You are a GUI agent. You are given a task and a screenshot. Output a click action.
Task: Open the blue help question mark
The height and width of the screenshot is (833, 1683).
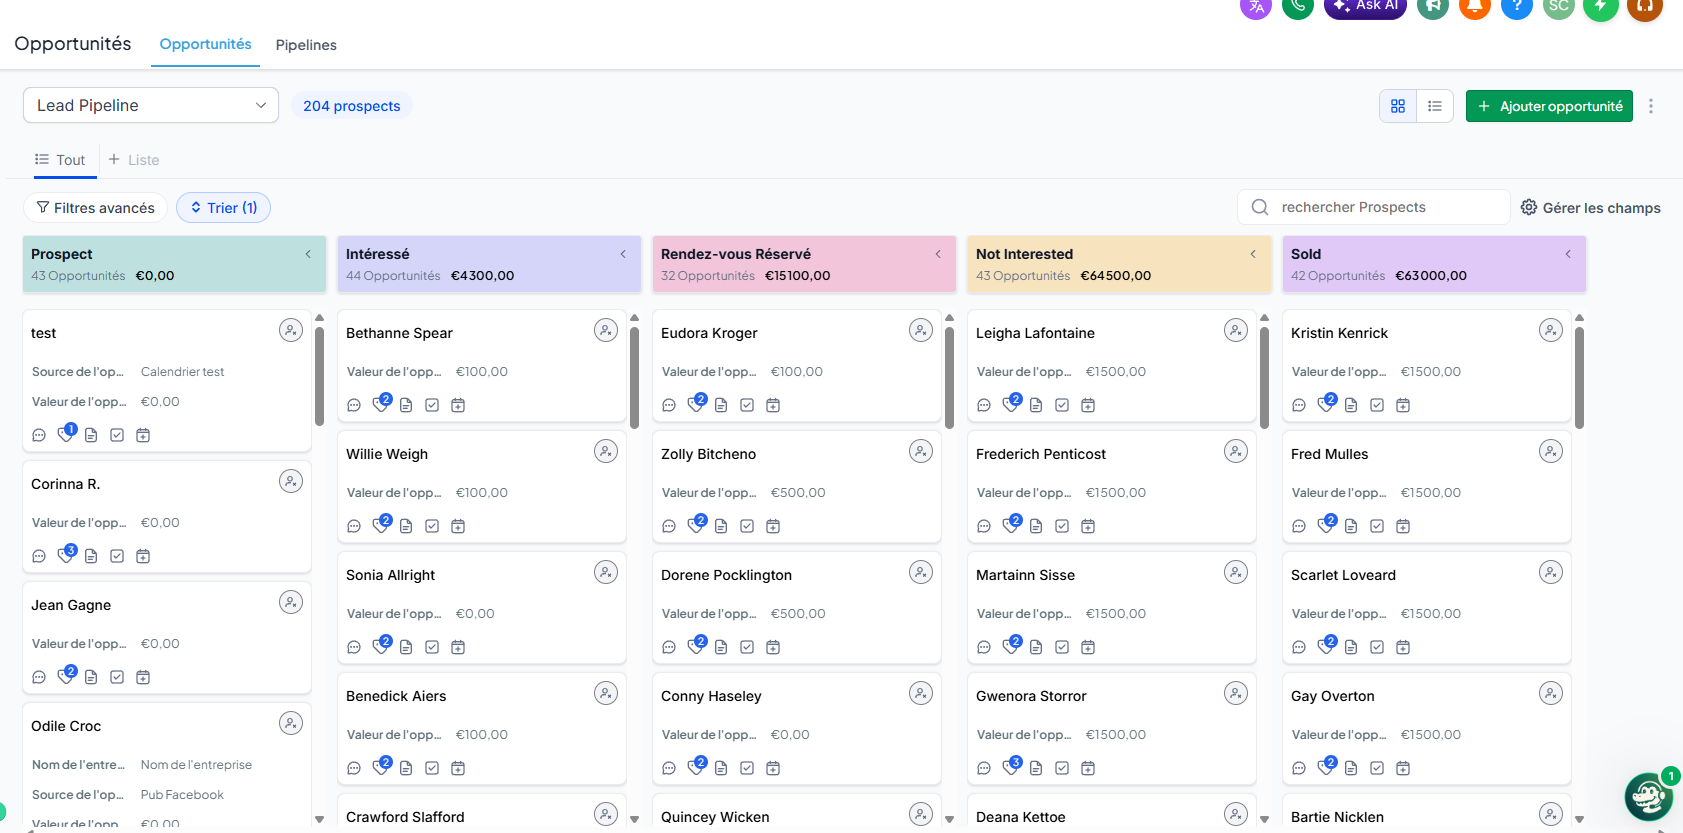[x=1517, y=6]
